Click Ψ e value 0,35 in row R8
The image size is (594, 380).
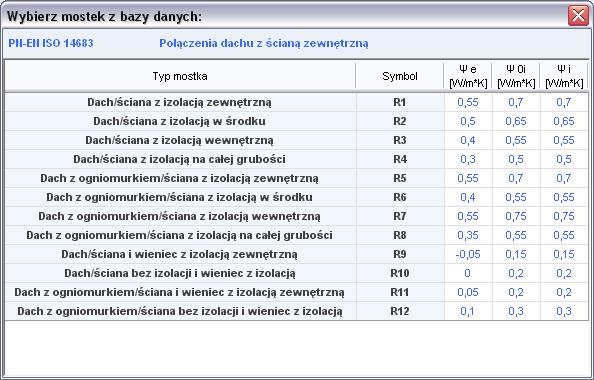point(468,235)
